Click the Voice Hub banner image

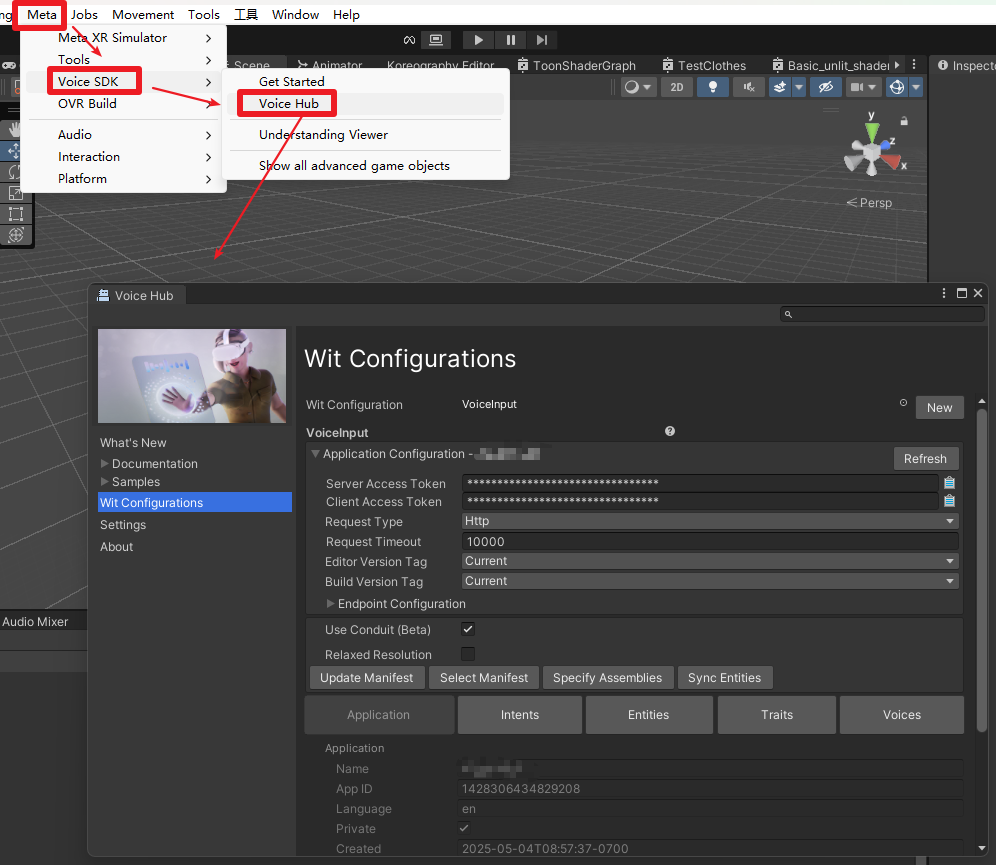tap(192, 376)
